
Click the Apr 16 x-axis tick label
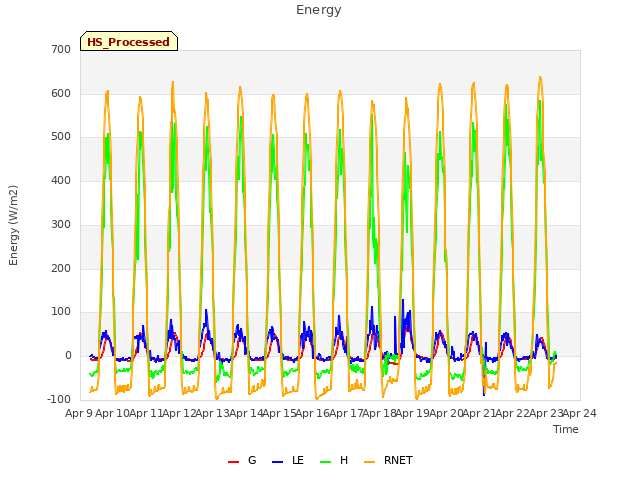[x=312, y=413]
